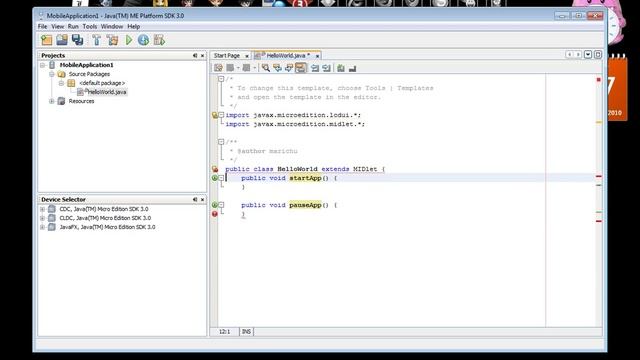
Task: Close the Projects panel
Action: point(202,56)
